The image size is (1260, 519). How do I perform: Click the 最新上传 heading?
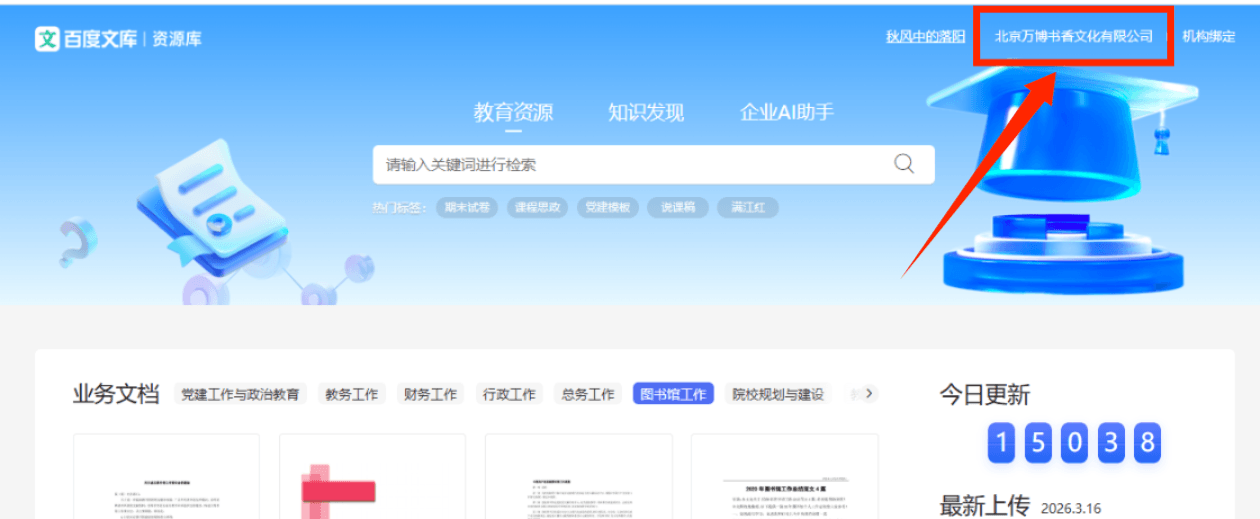984,505
